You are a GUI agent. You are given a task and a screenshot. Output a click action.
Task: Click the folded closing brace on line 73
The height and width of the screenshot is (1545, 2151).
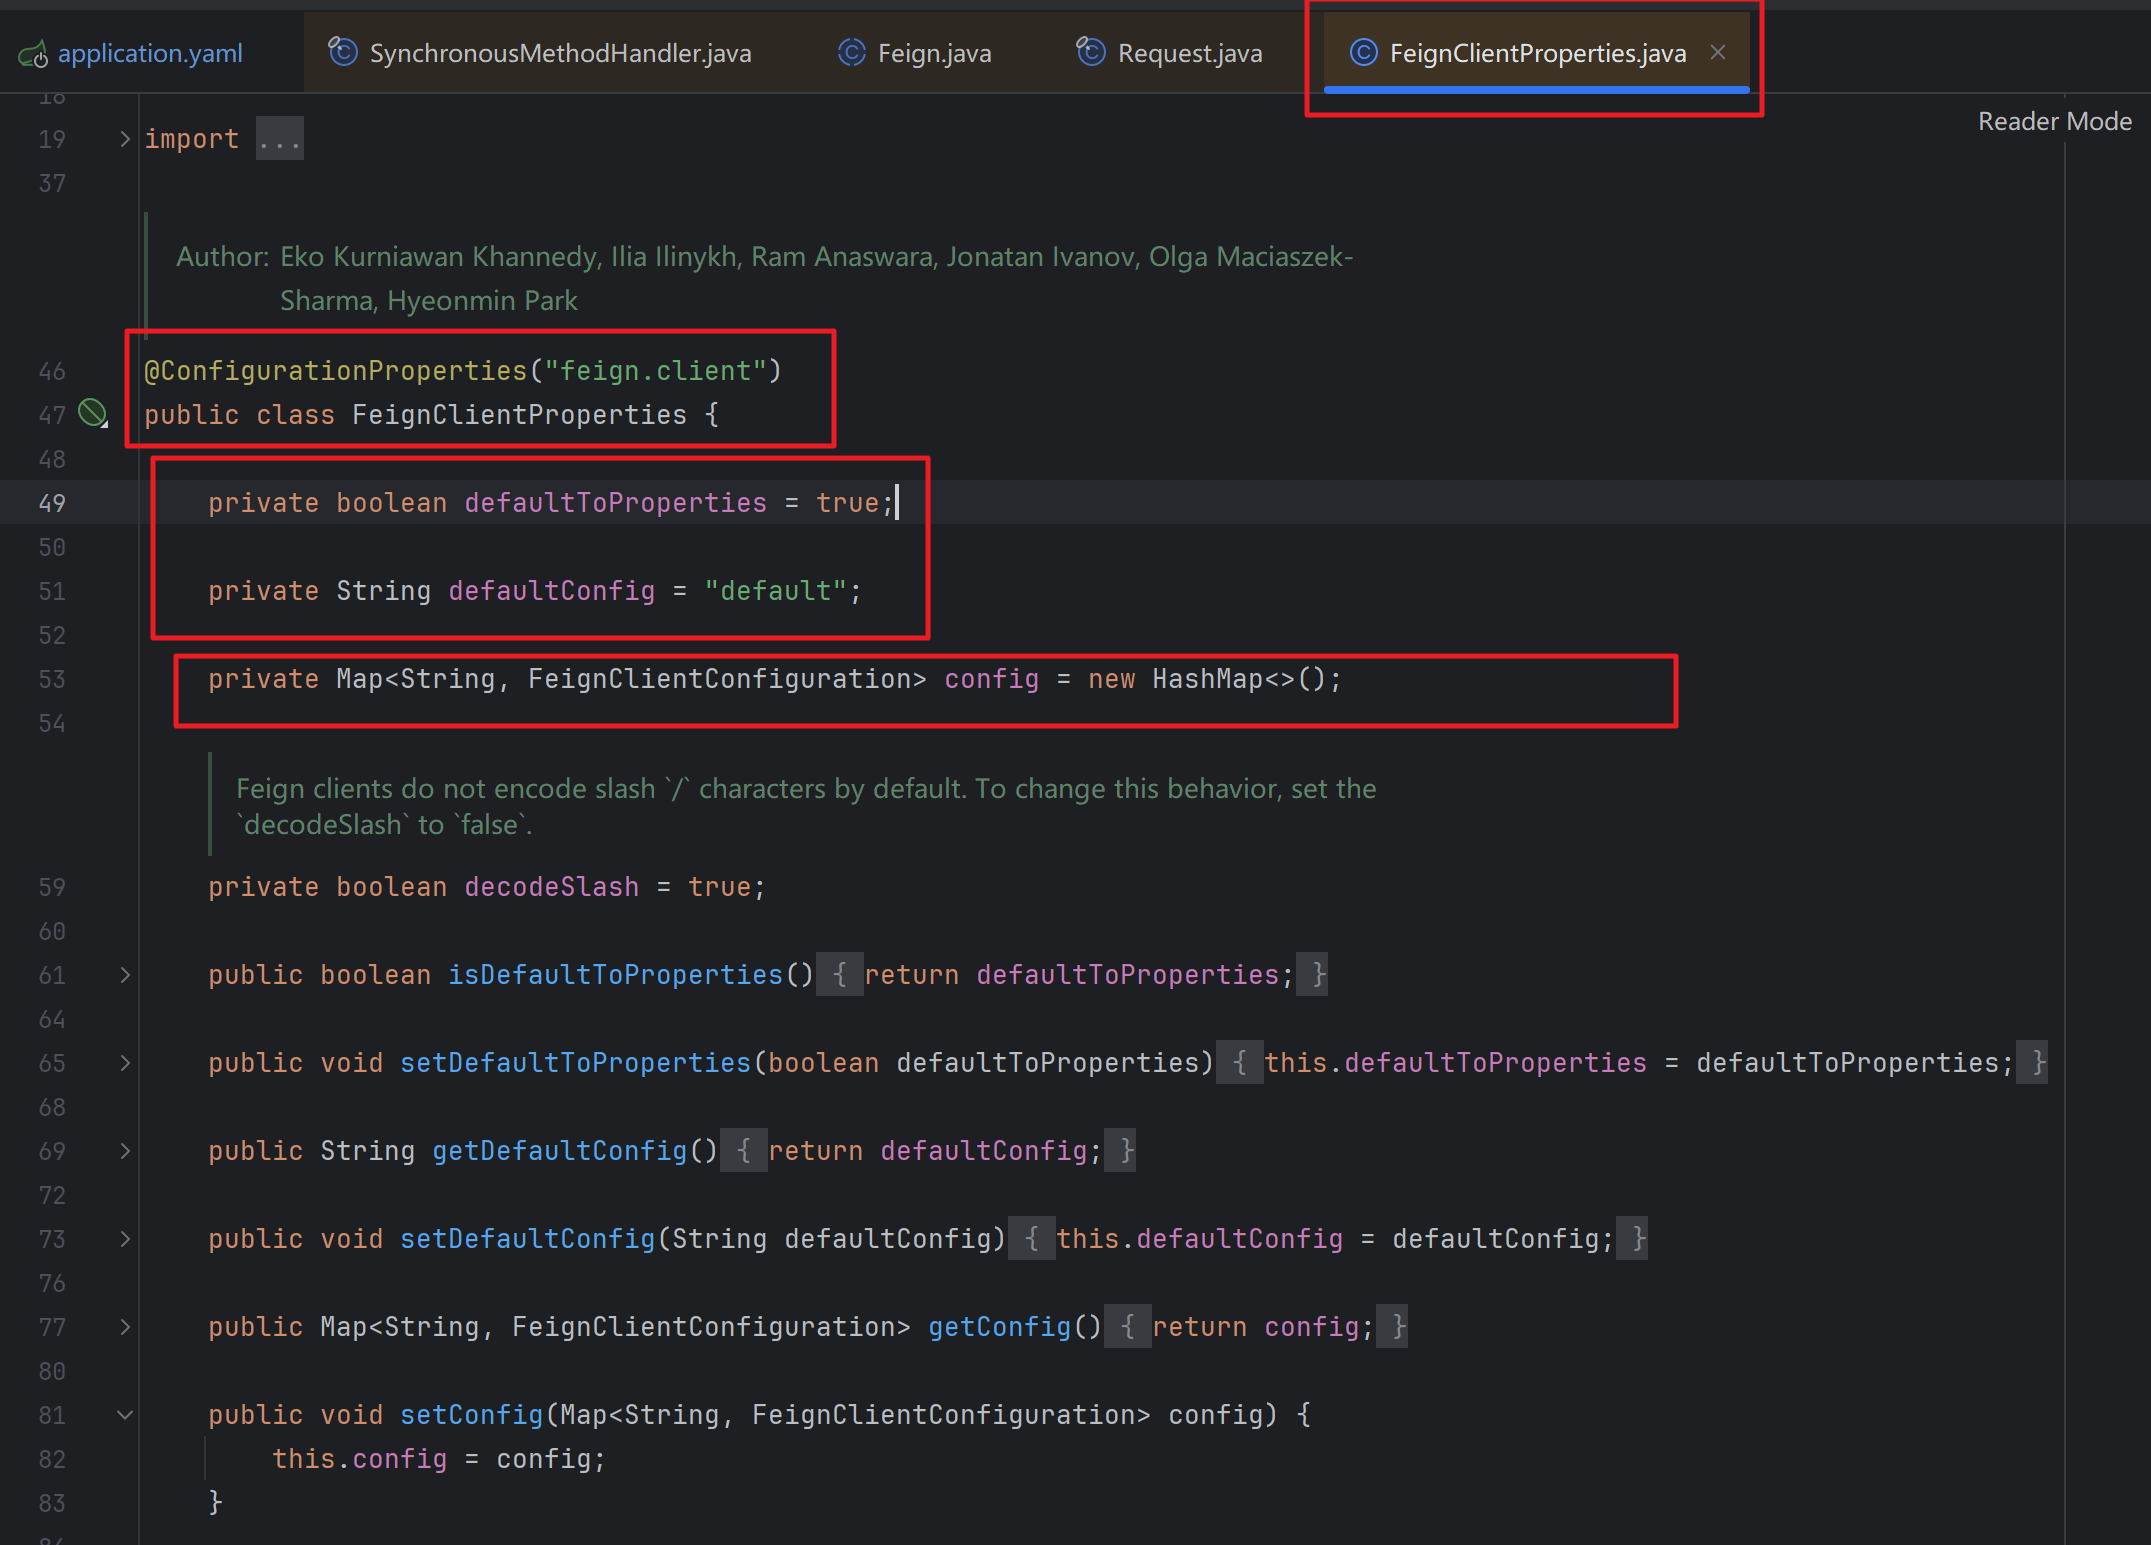tap(1632, 1239)
